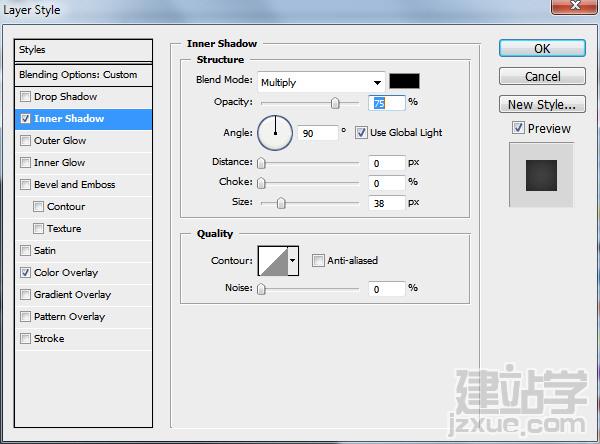Click the Cancel button

point(542,77)
